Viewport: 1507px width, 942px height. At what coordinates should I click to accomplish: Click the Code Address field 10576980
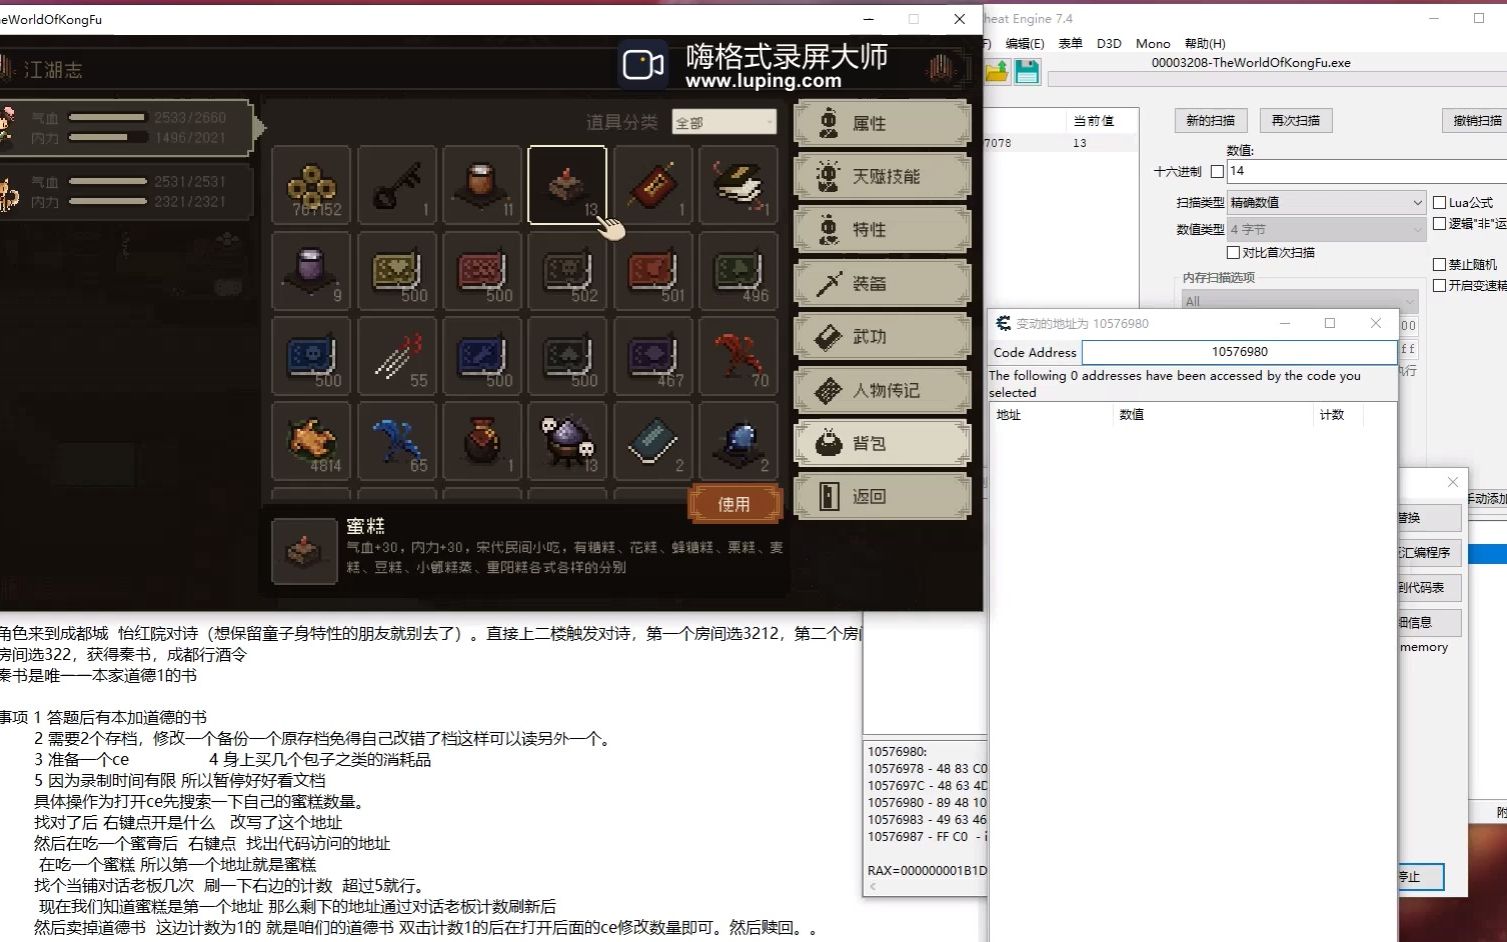[x=1239, y=352]
